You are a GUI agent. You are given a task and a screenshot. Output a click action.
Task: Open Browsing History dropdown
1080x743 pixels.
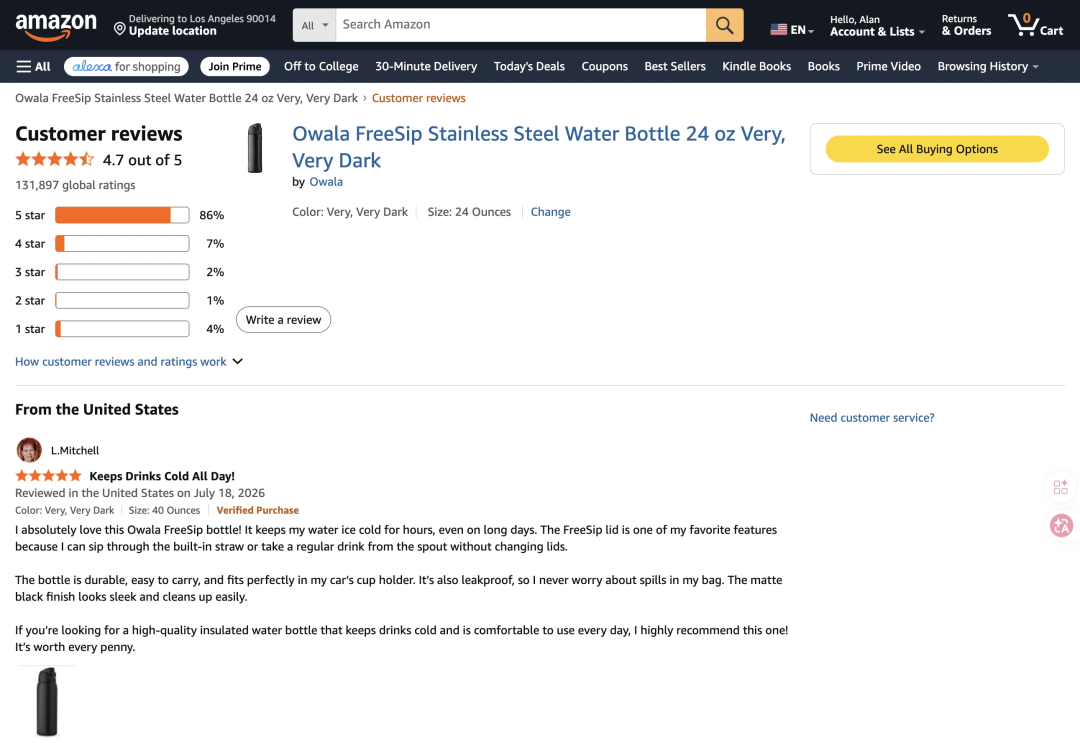coord(988,66)
